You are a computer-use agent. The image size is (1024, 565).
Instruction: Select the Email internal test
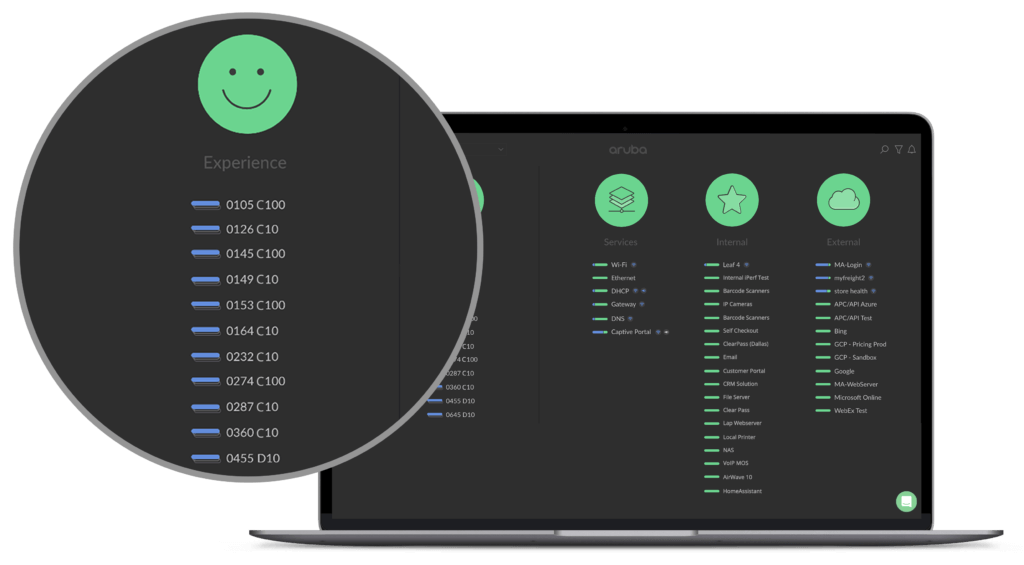(721, 357)
